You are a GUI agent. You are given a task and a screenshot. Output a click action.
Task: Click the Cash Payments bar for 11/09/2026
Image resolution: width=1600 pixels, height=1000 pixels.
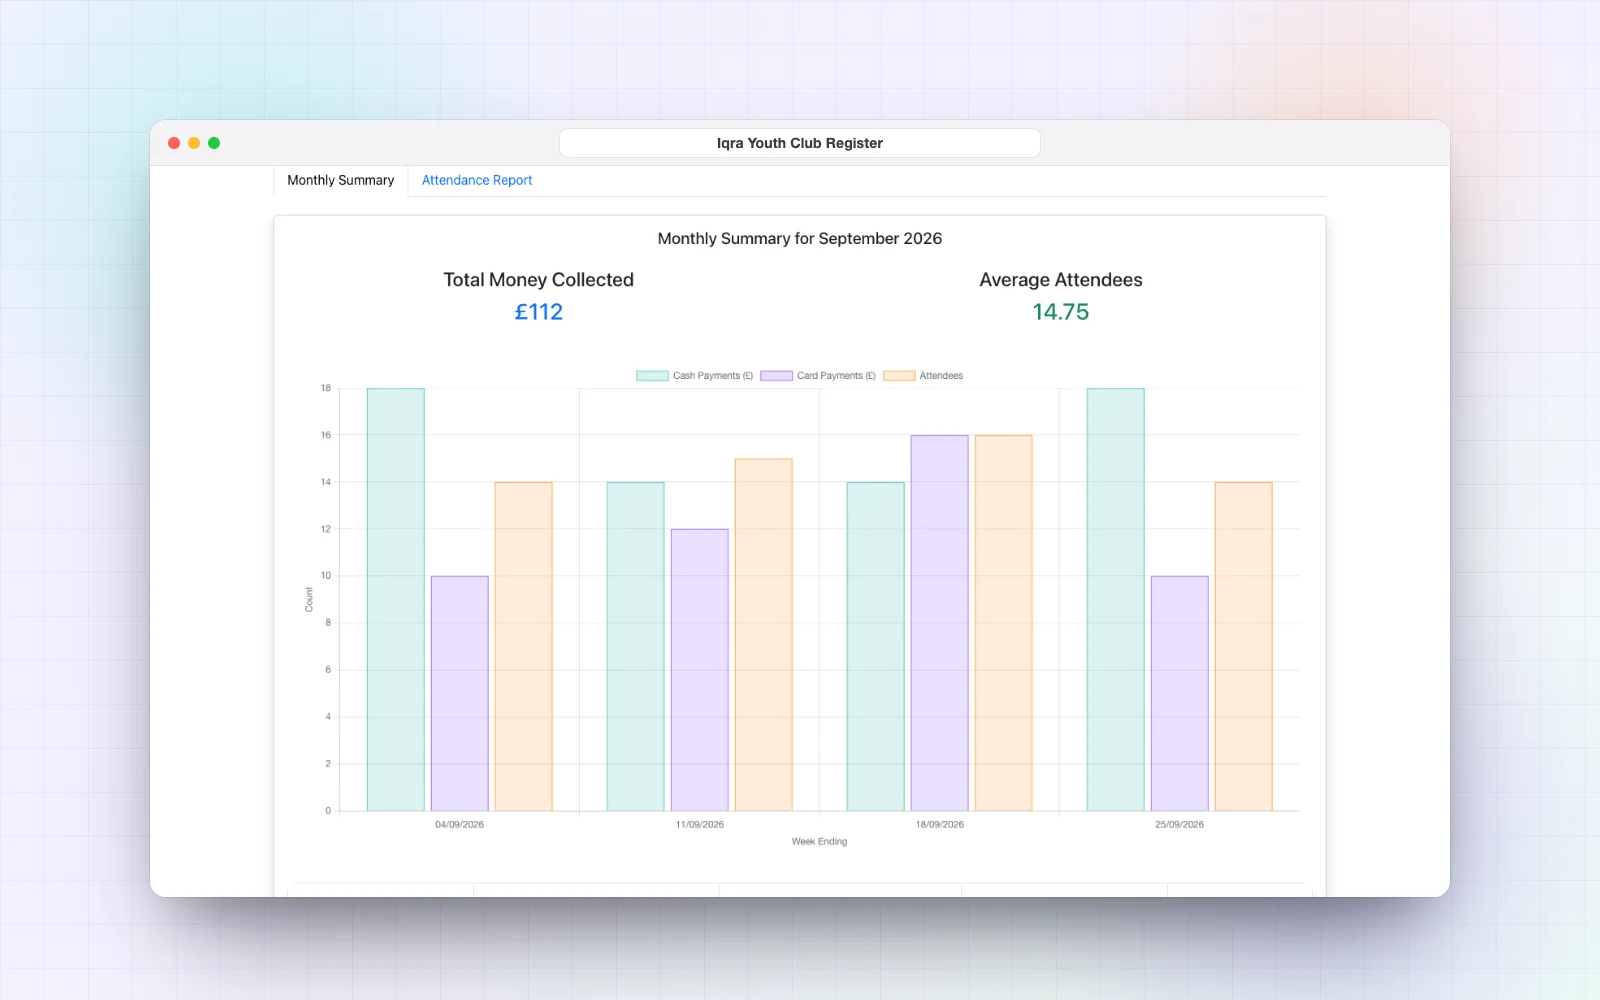pyautogui.click(x=636, y=646)
